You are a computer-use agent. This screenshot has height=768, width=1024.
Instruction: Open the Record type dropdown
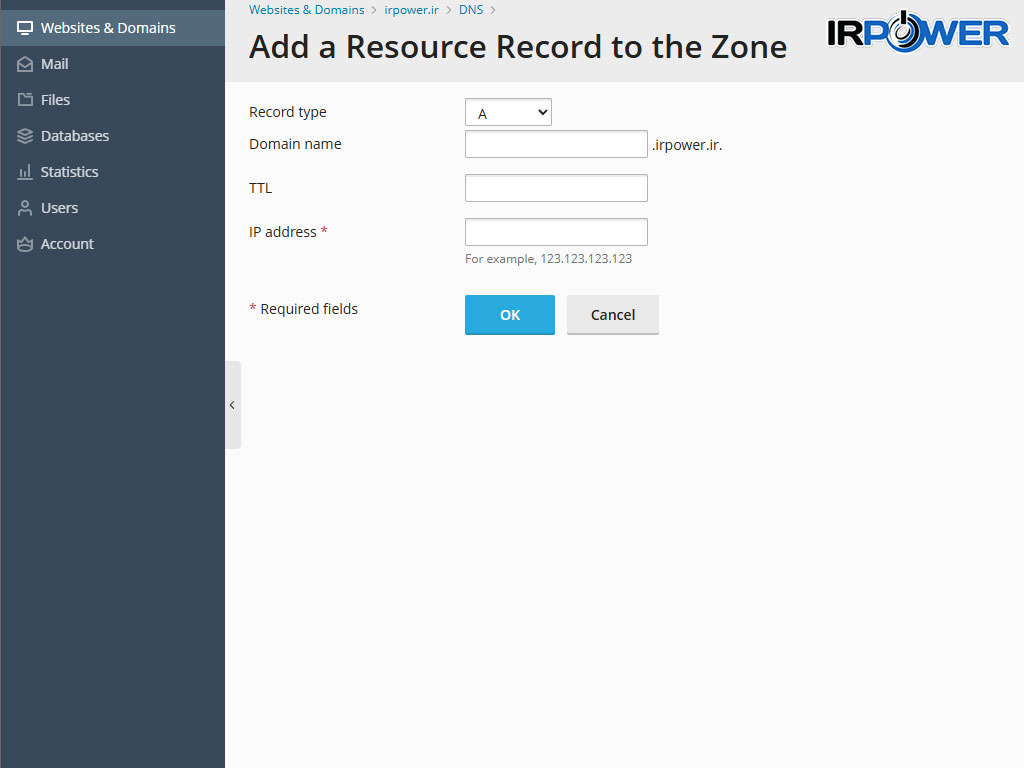coord(508,113)
